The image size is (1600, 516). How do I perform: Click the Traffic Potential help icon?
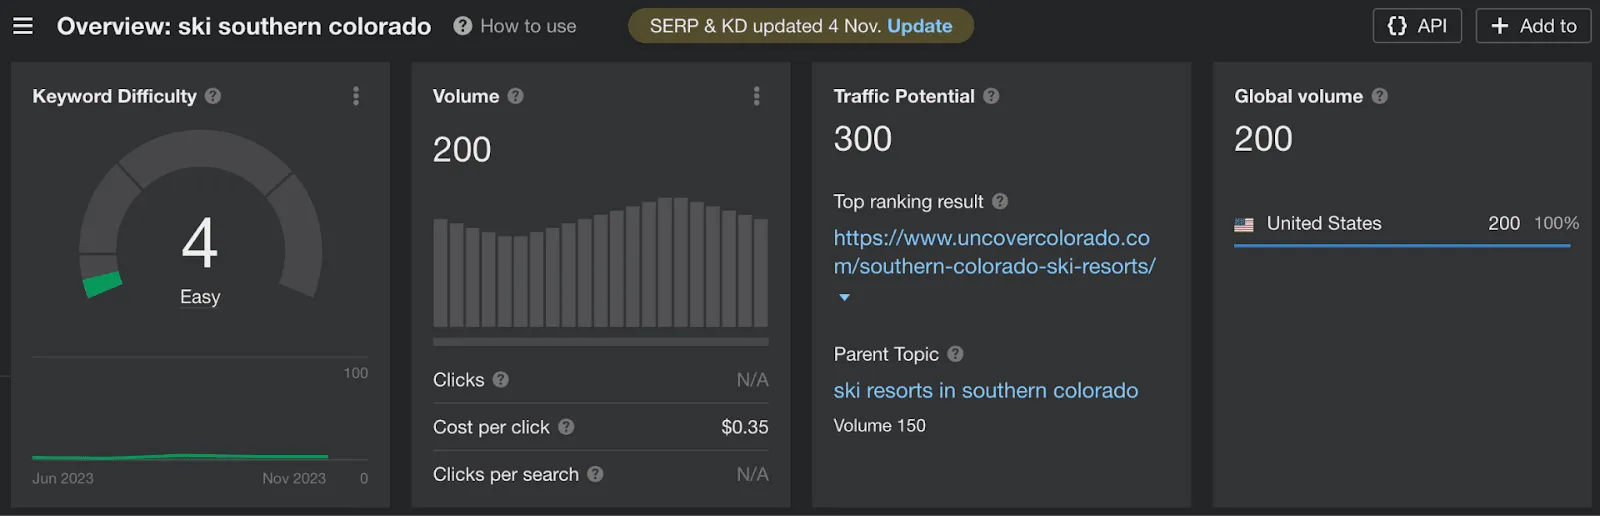[991, 96]
